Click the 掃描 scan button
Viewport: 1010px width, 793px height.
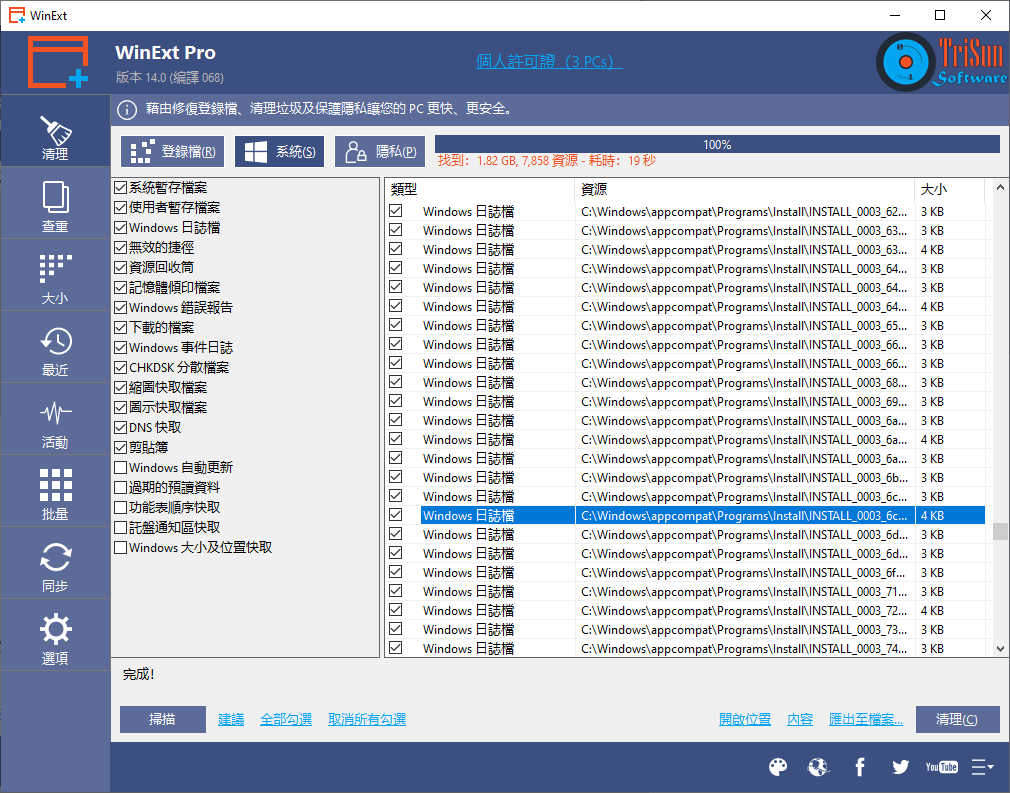pyautogui.click(x=163, y=719)
